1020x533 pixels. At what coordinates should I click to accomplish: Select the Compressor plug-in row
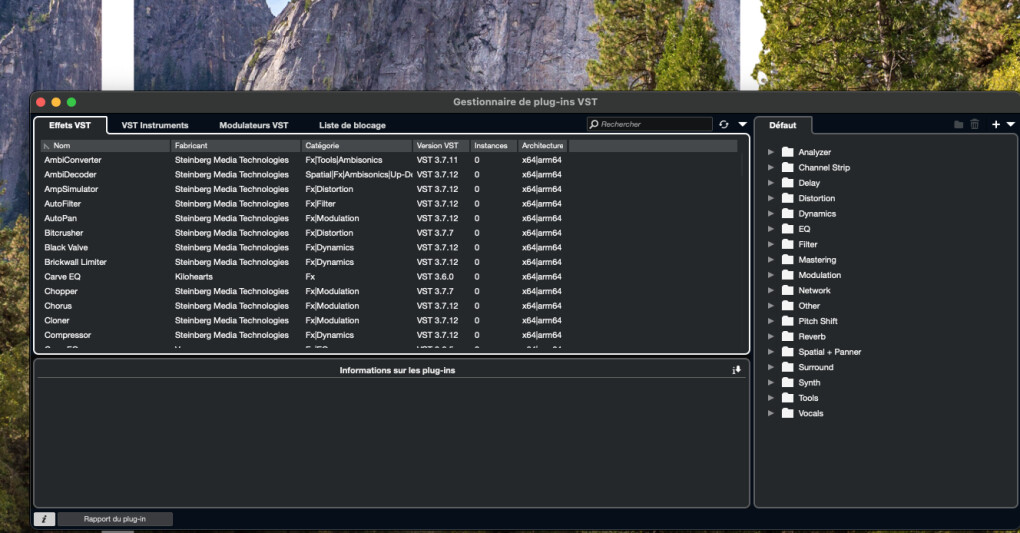click(x=389, y=335)
